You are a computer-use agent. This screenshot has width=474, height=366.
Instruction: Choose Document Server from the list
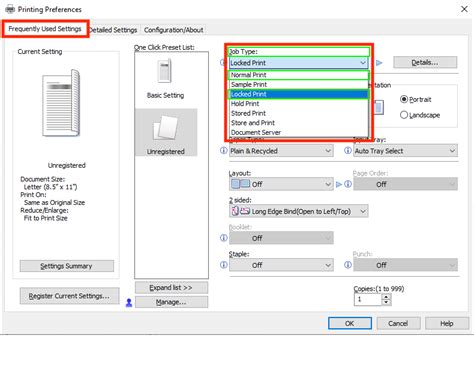click(x=299, y=132)
